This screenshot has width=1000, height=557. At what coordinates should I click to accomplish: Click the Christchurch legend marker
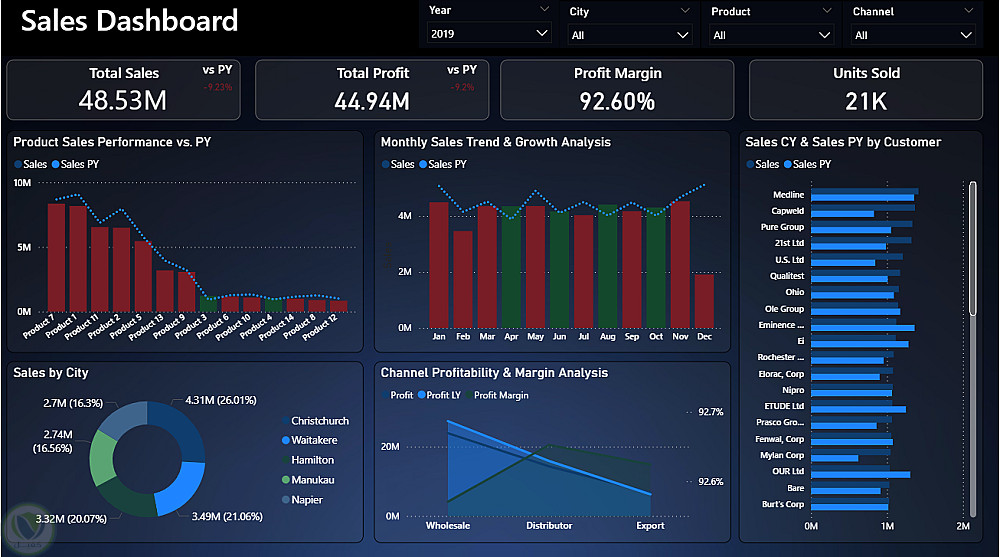point(286,421)
